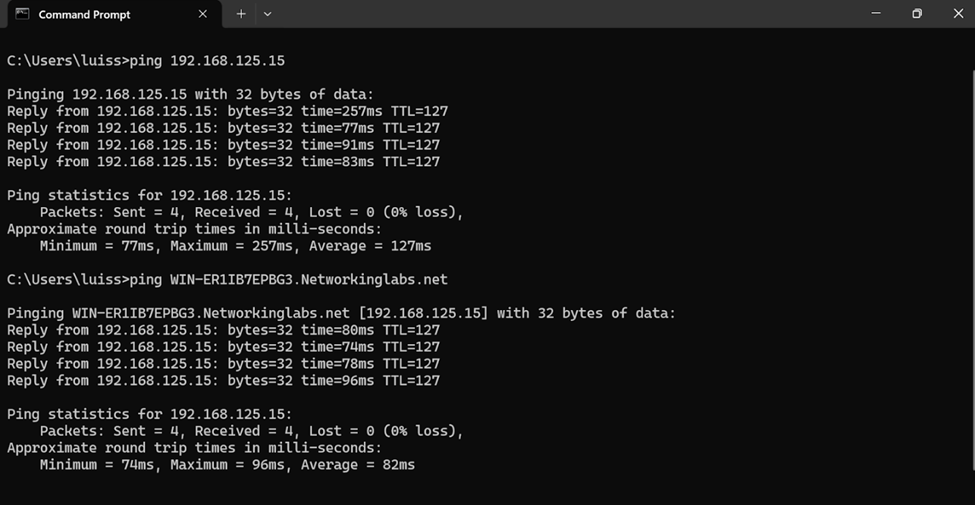Click the reply line showing time=91ms
The height and width of the screenshot is (505, 975).
[x=223, y=146]
